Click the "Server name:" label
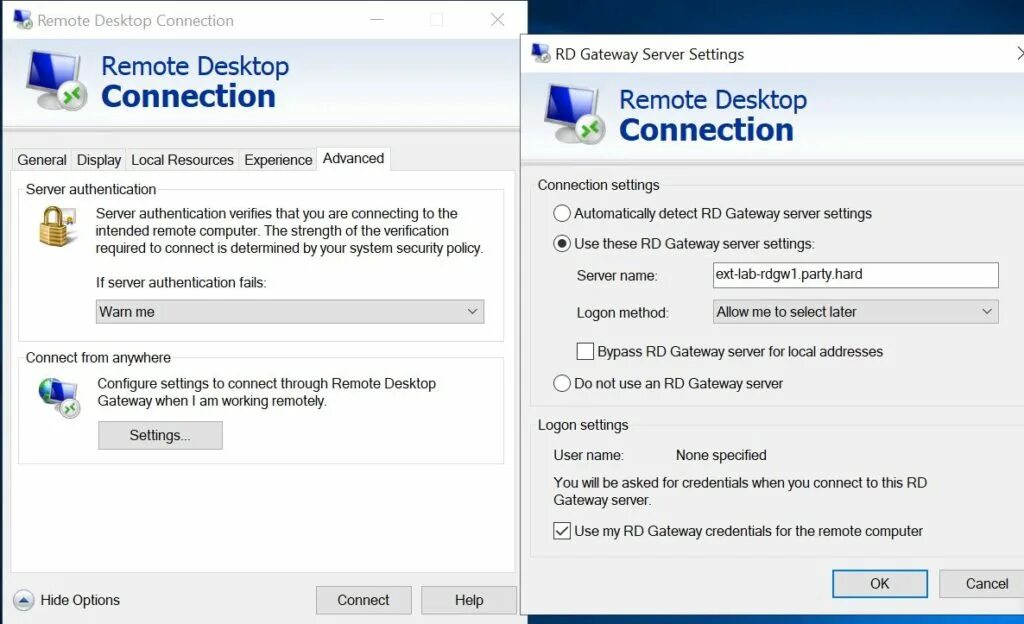The image size is (1024, 624). tap(617, 275)
